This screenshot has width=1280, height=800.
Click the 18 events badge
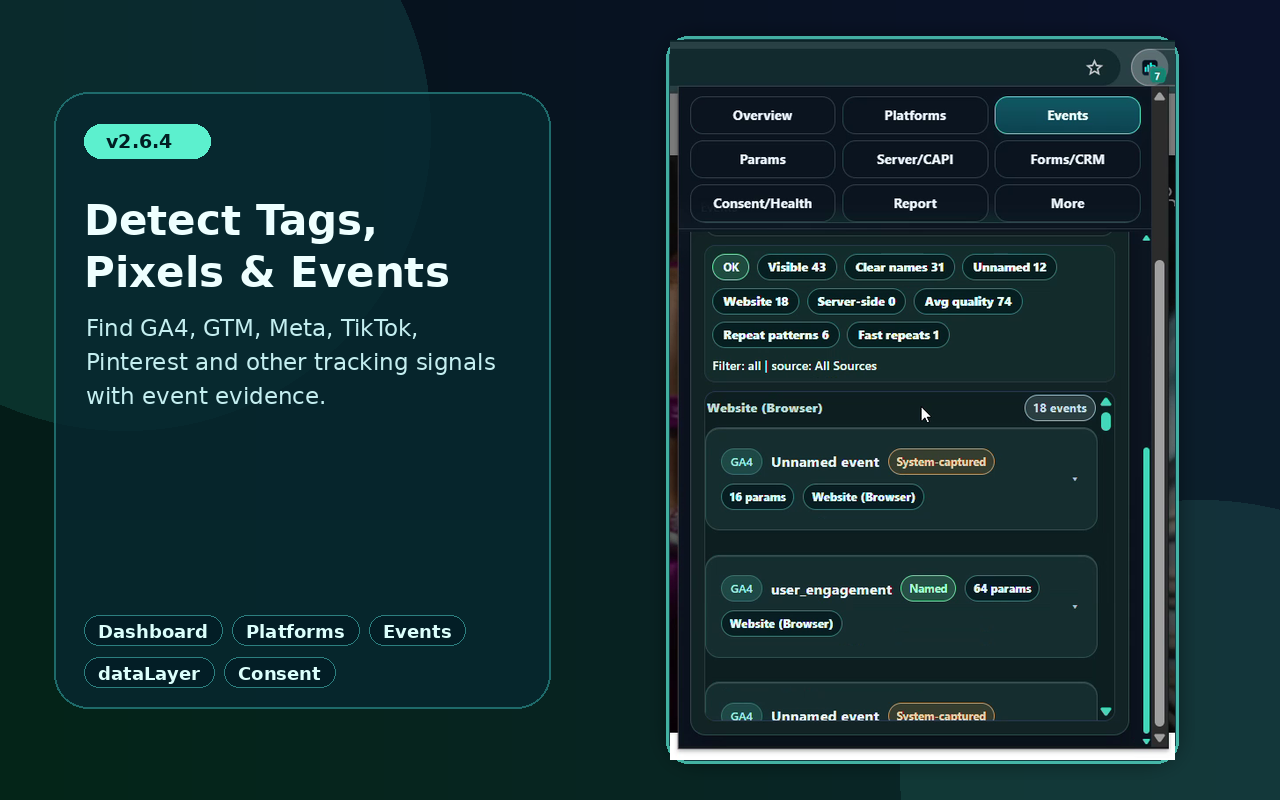tap(1060, 408)
